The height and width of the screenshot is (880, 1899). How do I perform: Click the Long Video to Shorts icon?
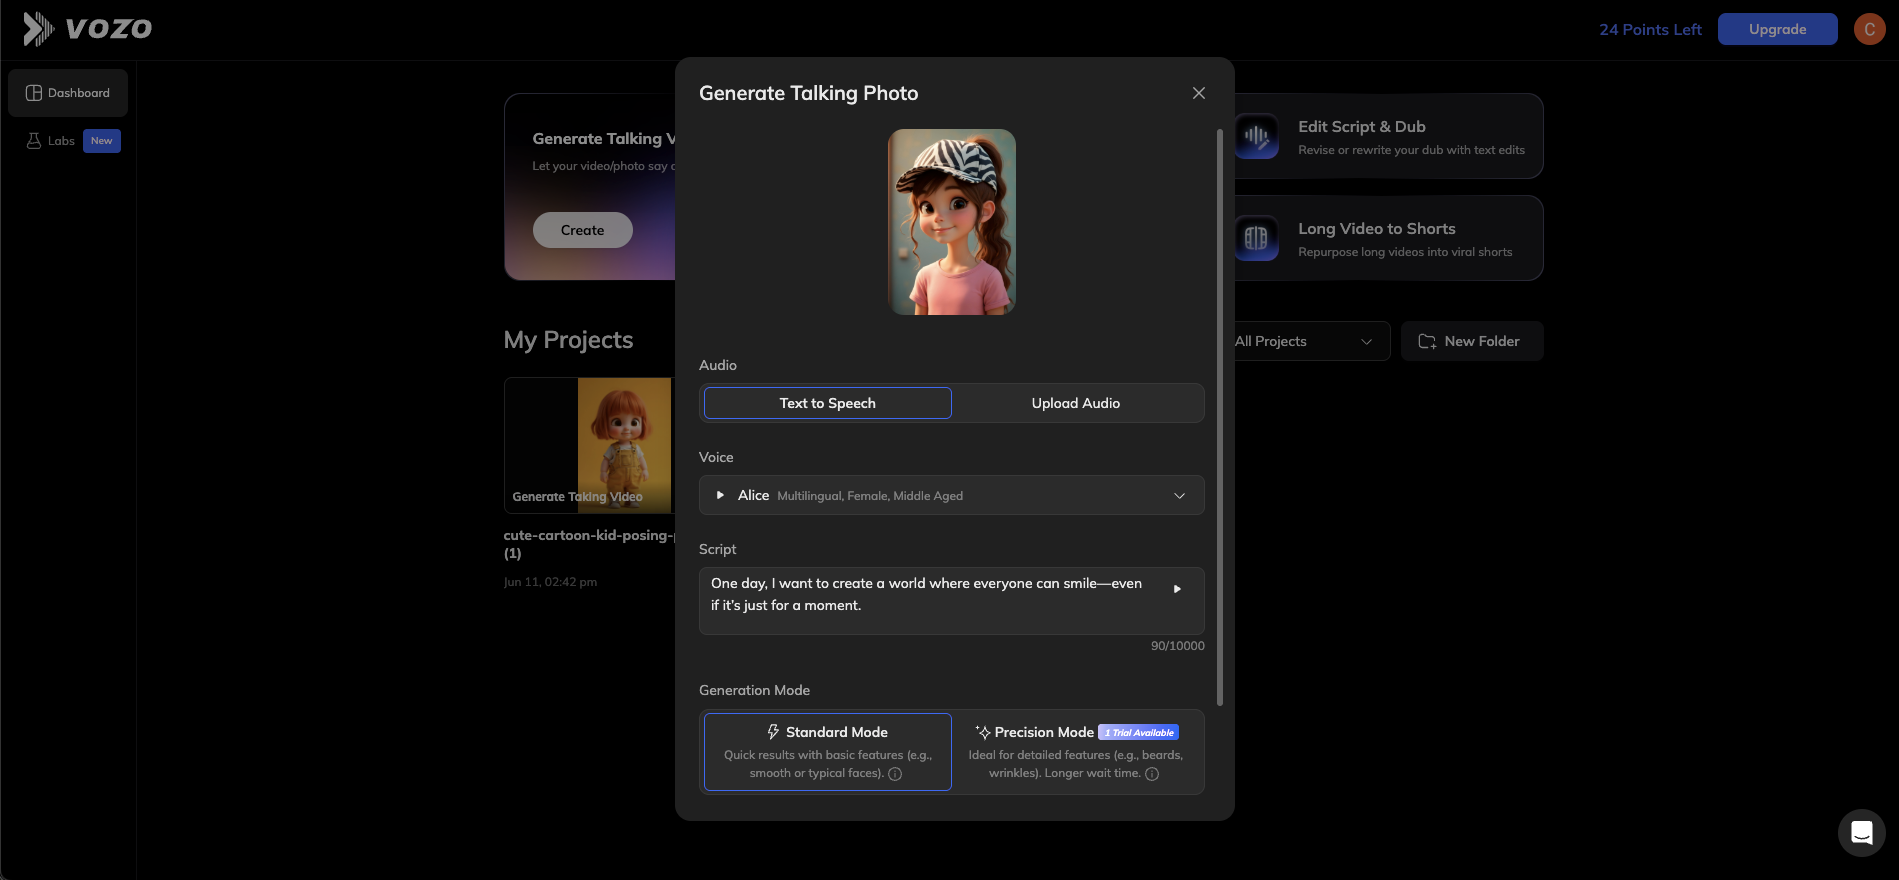click(1257, 239)
